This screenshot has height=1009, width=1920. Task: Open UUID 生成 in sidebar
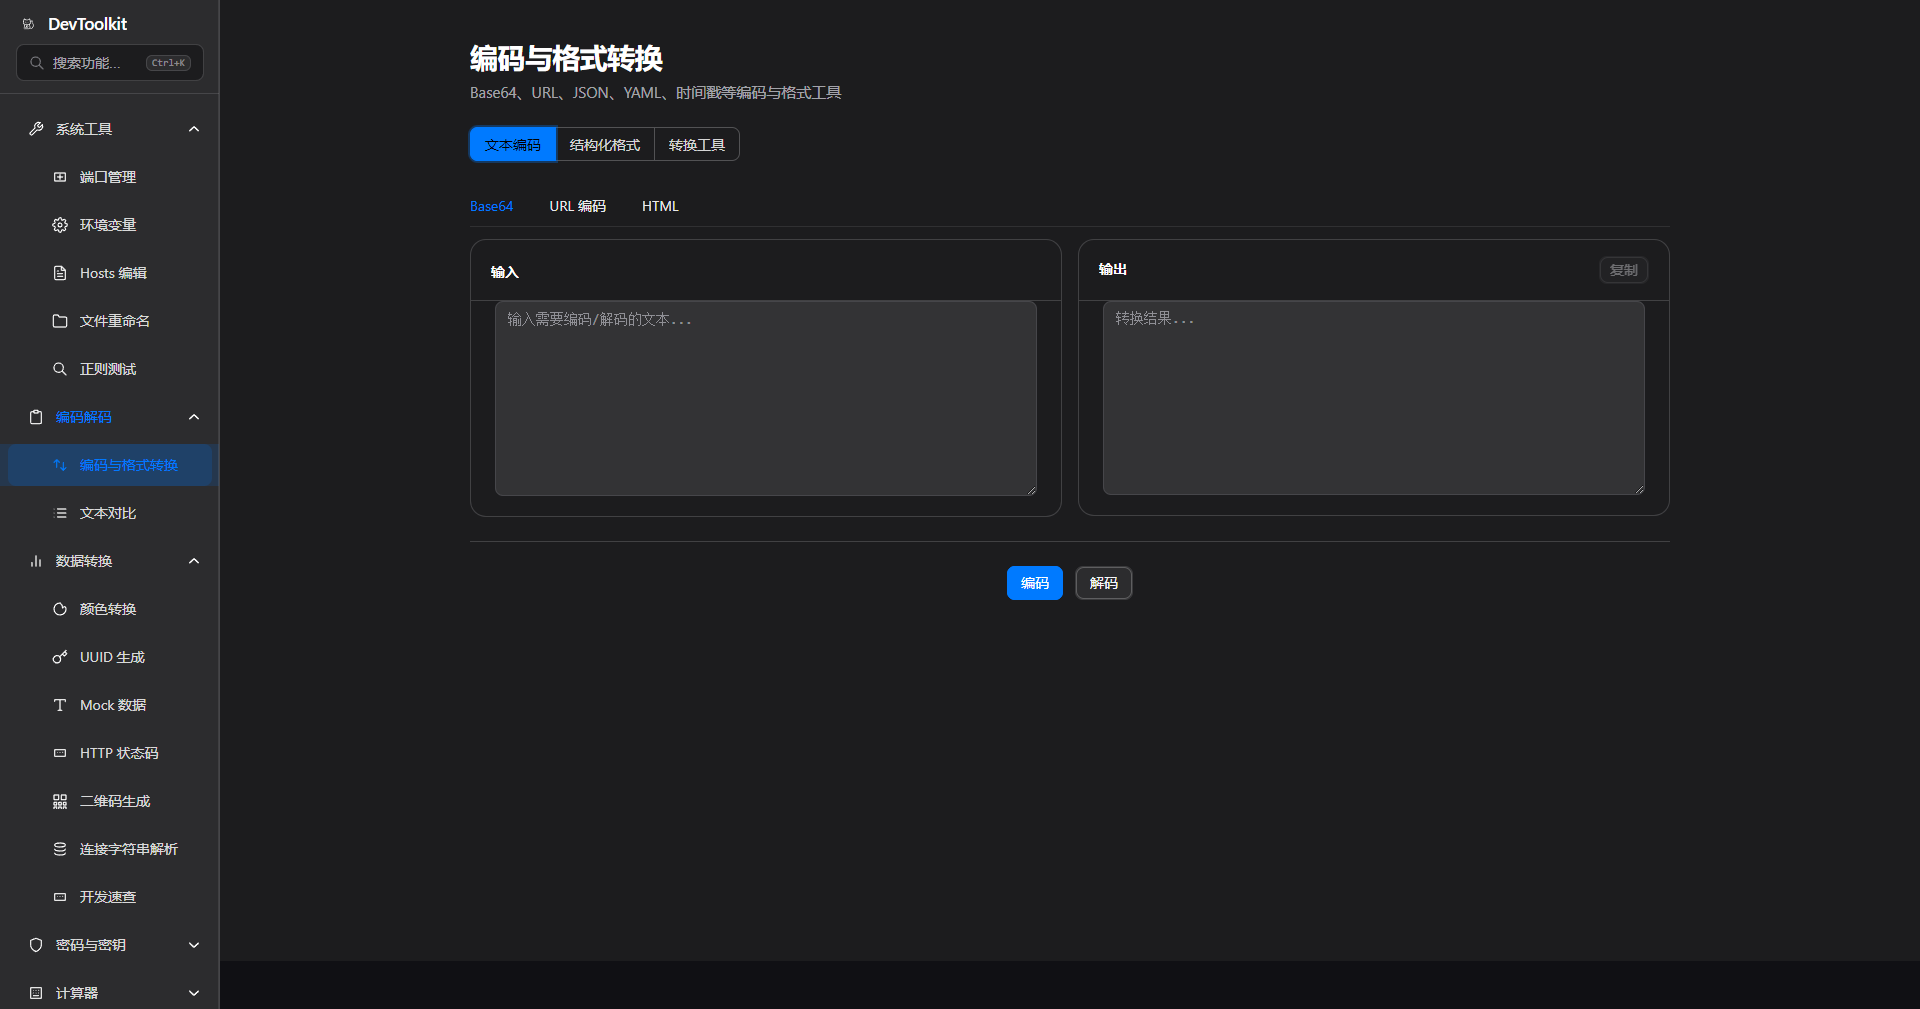tap(110, 657)
